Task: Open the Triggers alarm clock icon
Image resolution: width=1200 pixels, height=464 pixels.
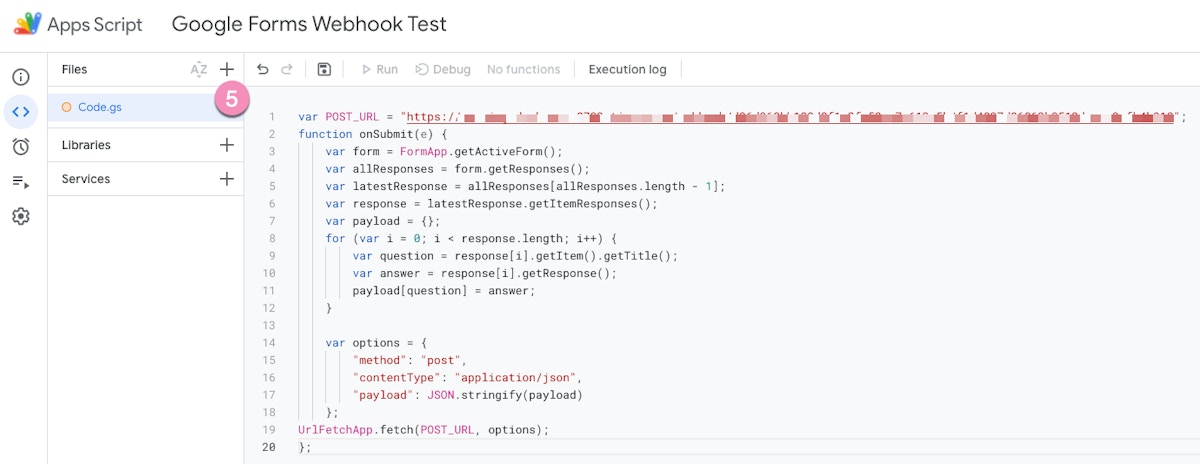Action: 21,146
